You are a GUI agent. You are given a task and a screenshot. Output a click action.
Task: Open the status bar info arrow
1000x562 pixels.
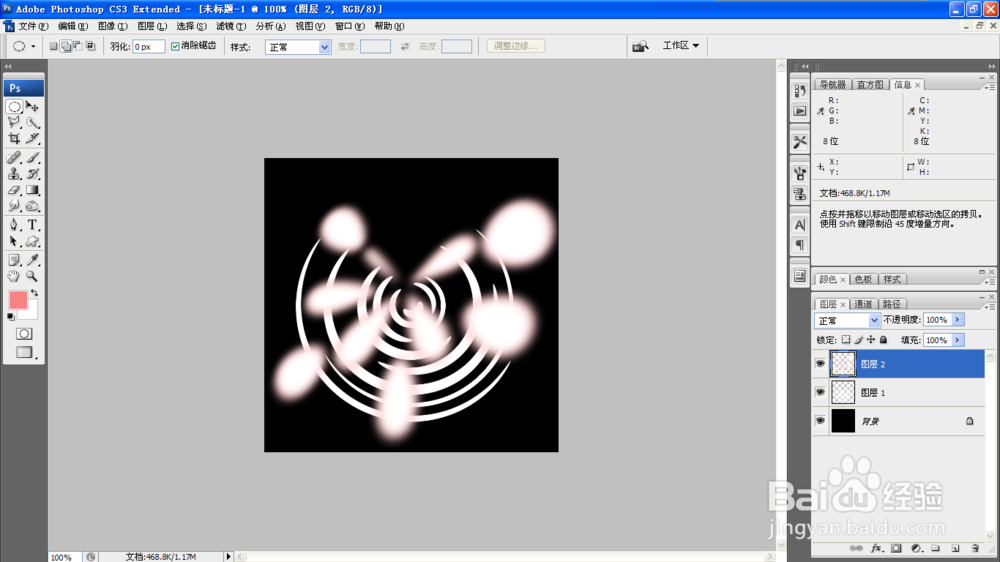[x=228, y=557]
